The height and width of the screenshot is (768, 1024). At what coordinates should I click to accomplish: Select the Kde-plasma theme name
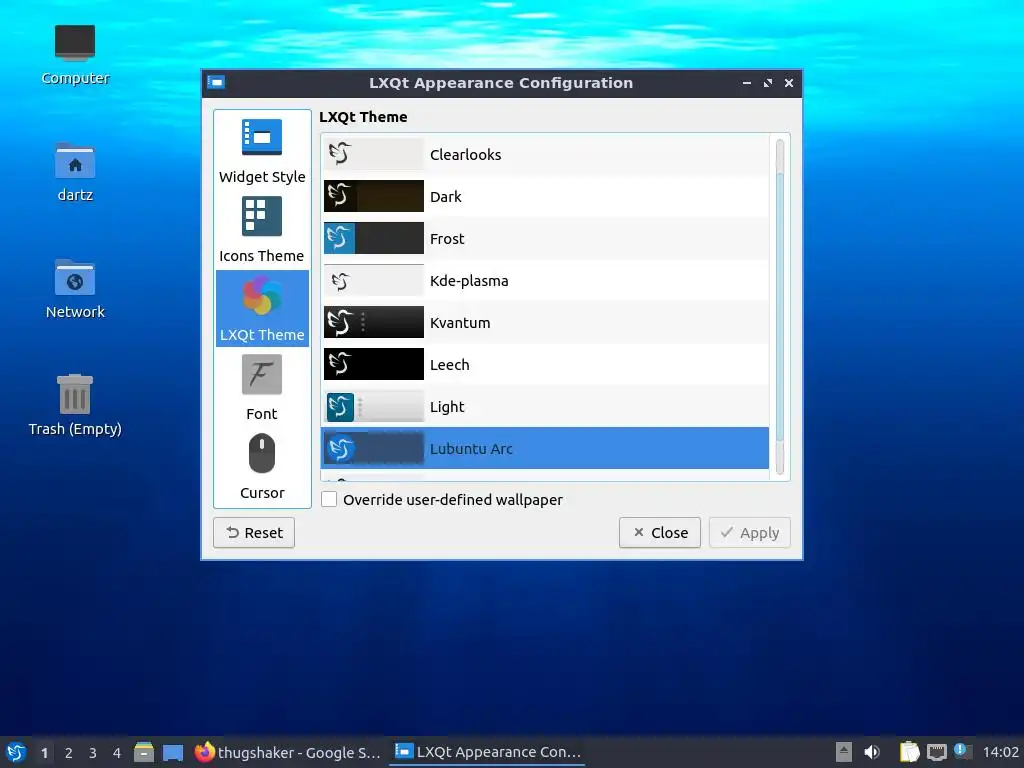[469, 281]
